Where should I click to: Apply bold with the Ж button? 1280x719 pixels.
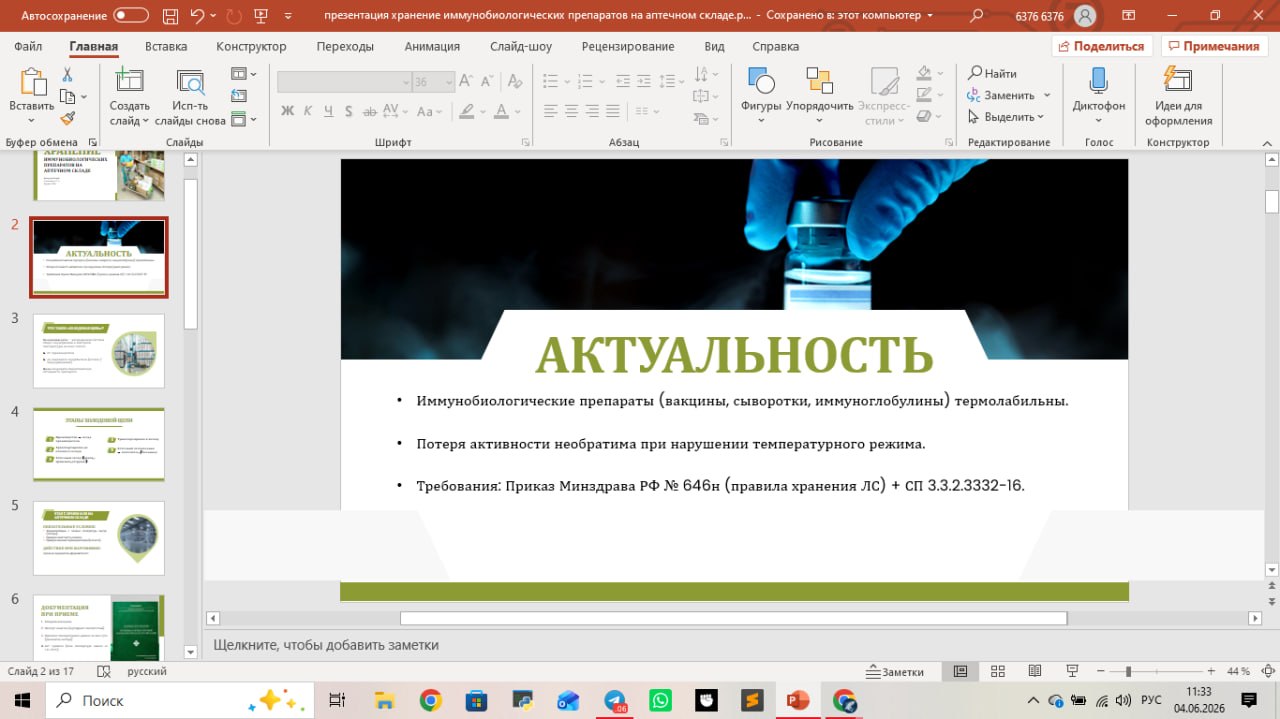coord(287,111)
